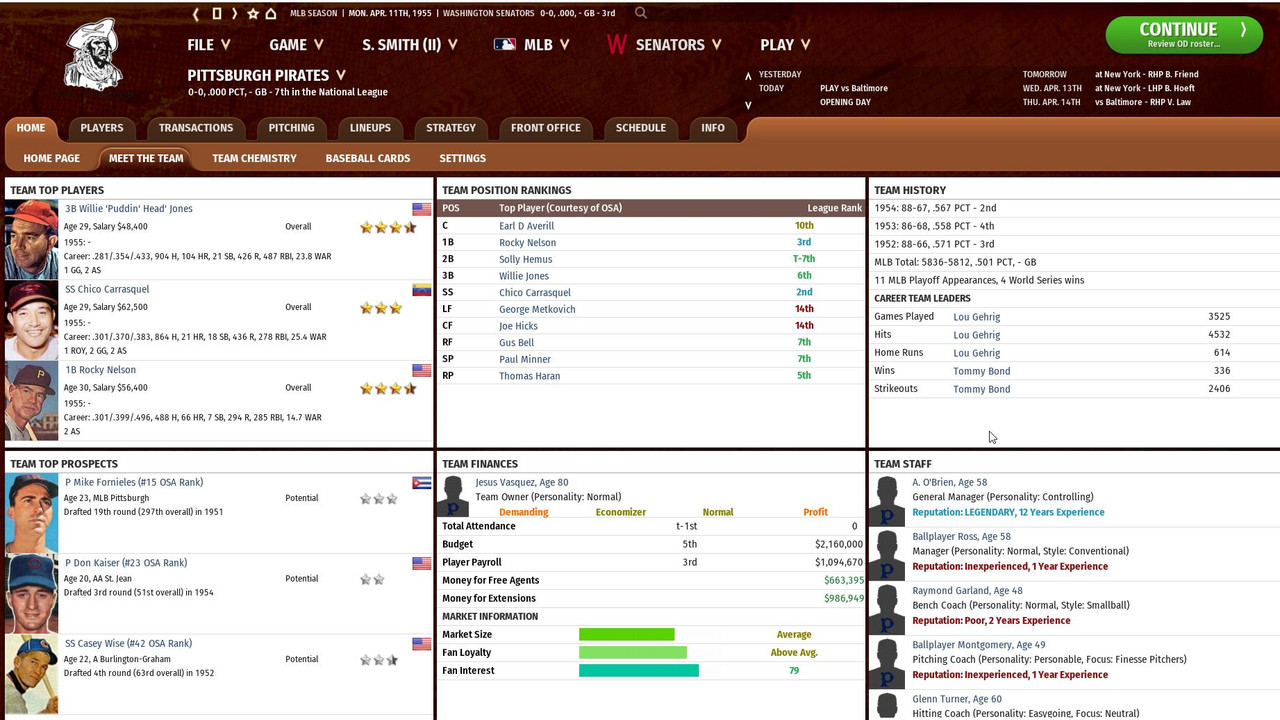Screen dimensions: 1280x720
Task: Click the Fan Interest bar indicator
Action: tap(639, 671)
